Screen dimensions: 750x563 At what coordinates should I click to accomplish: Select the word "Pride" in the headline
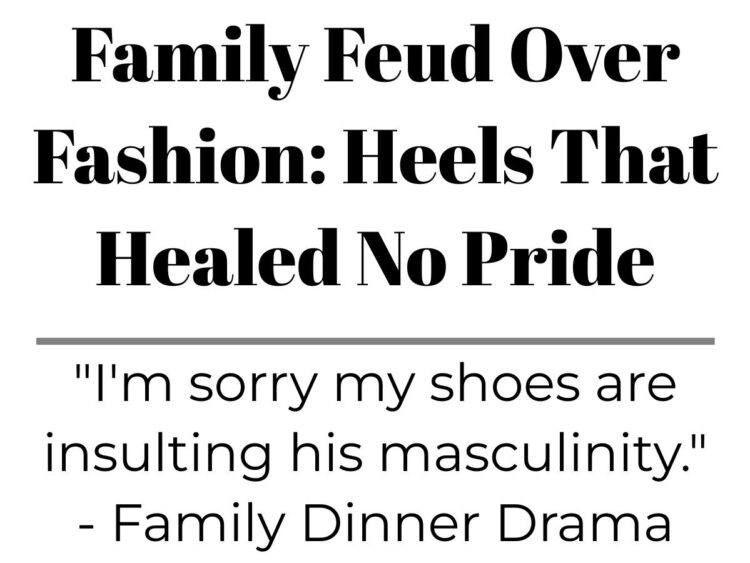558,257
